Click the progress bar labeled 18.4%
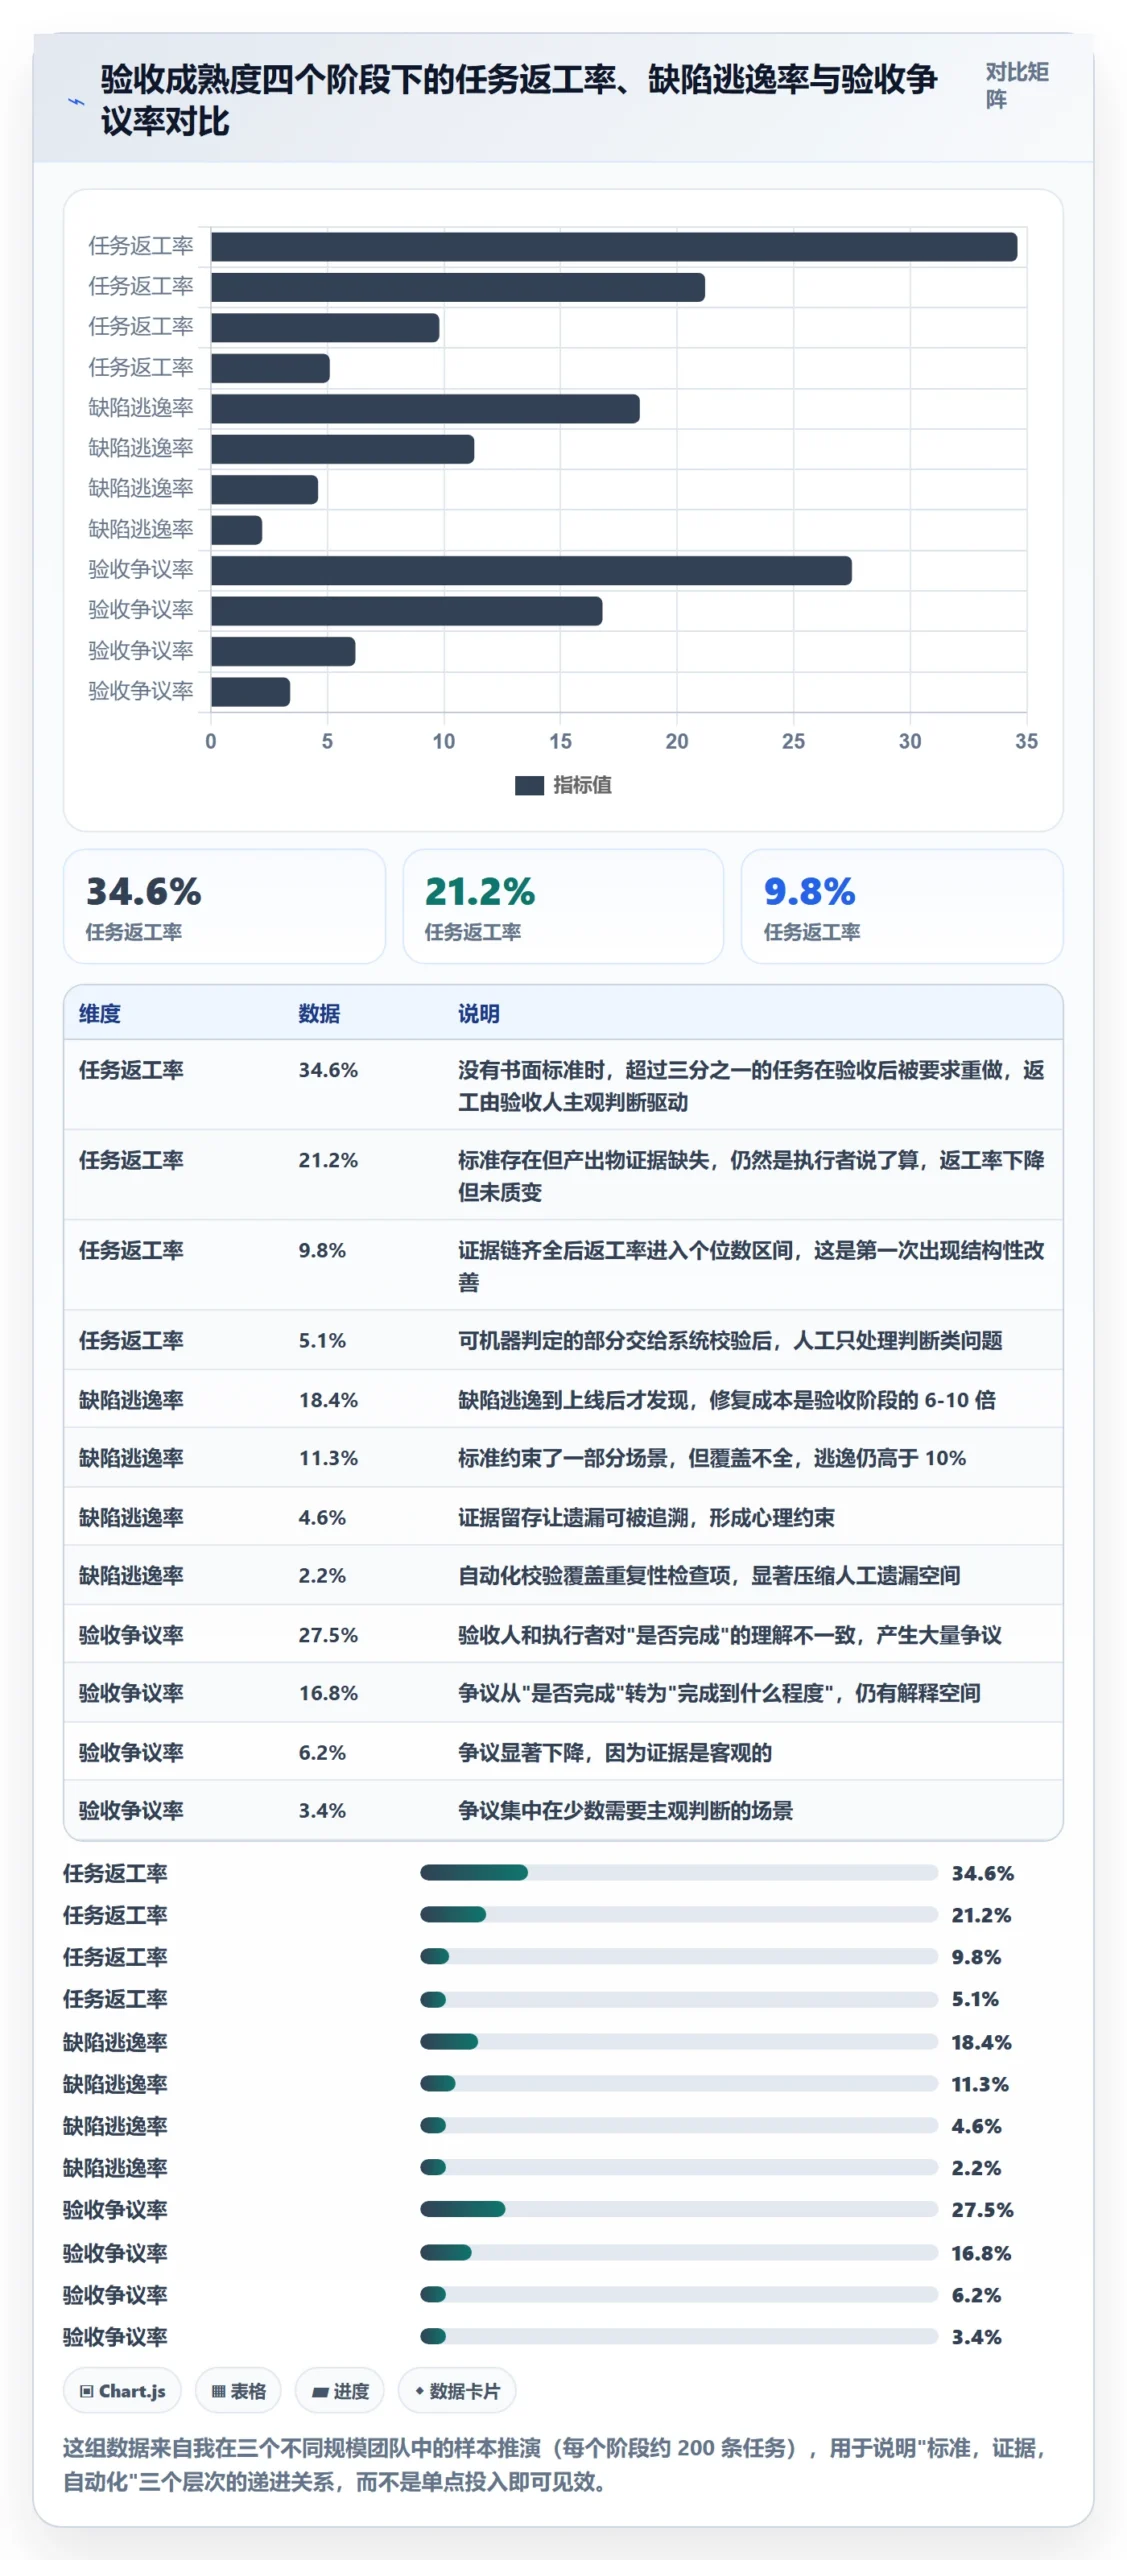 point(679,2041)
